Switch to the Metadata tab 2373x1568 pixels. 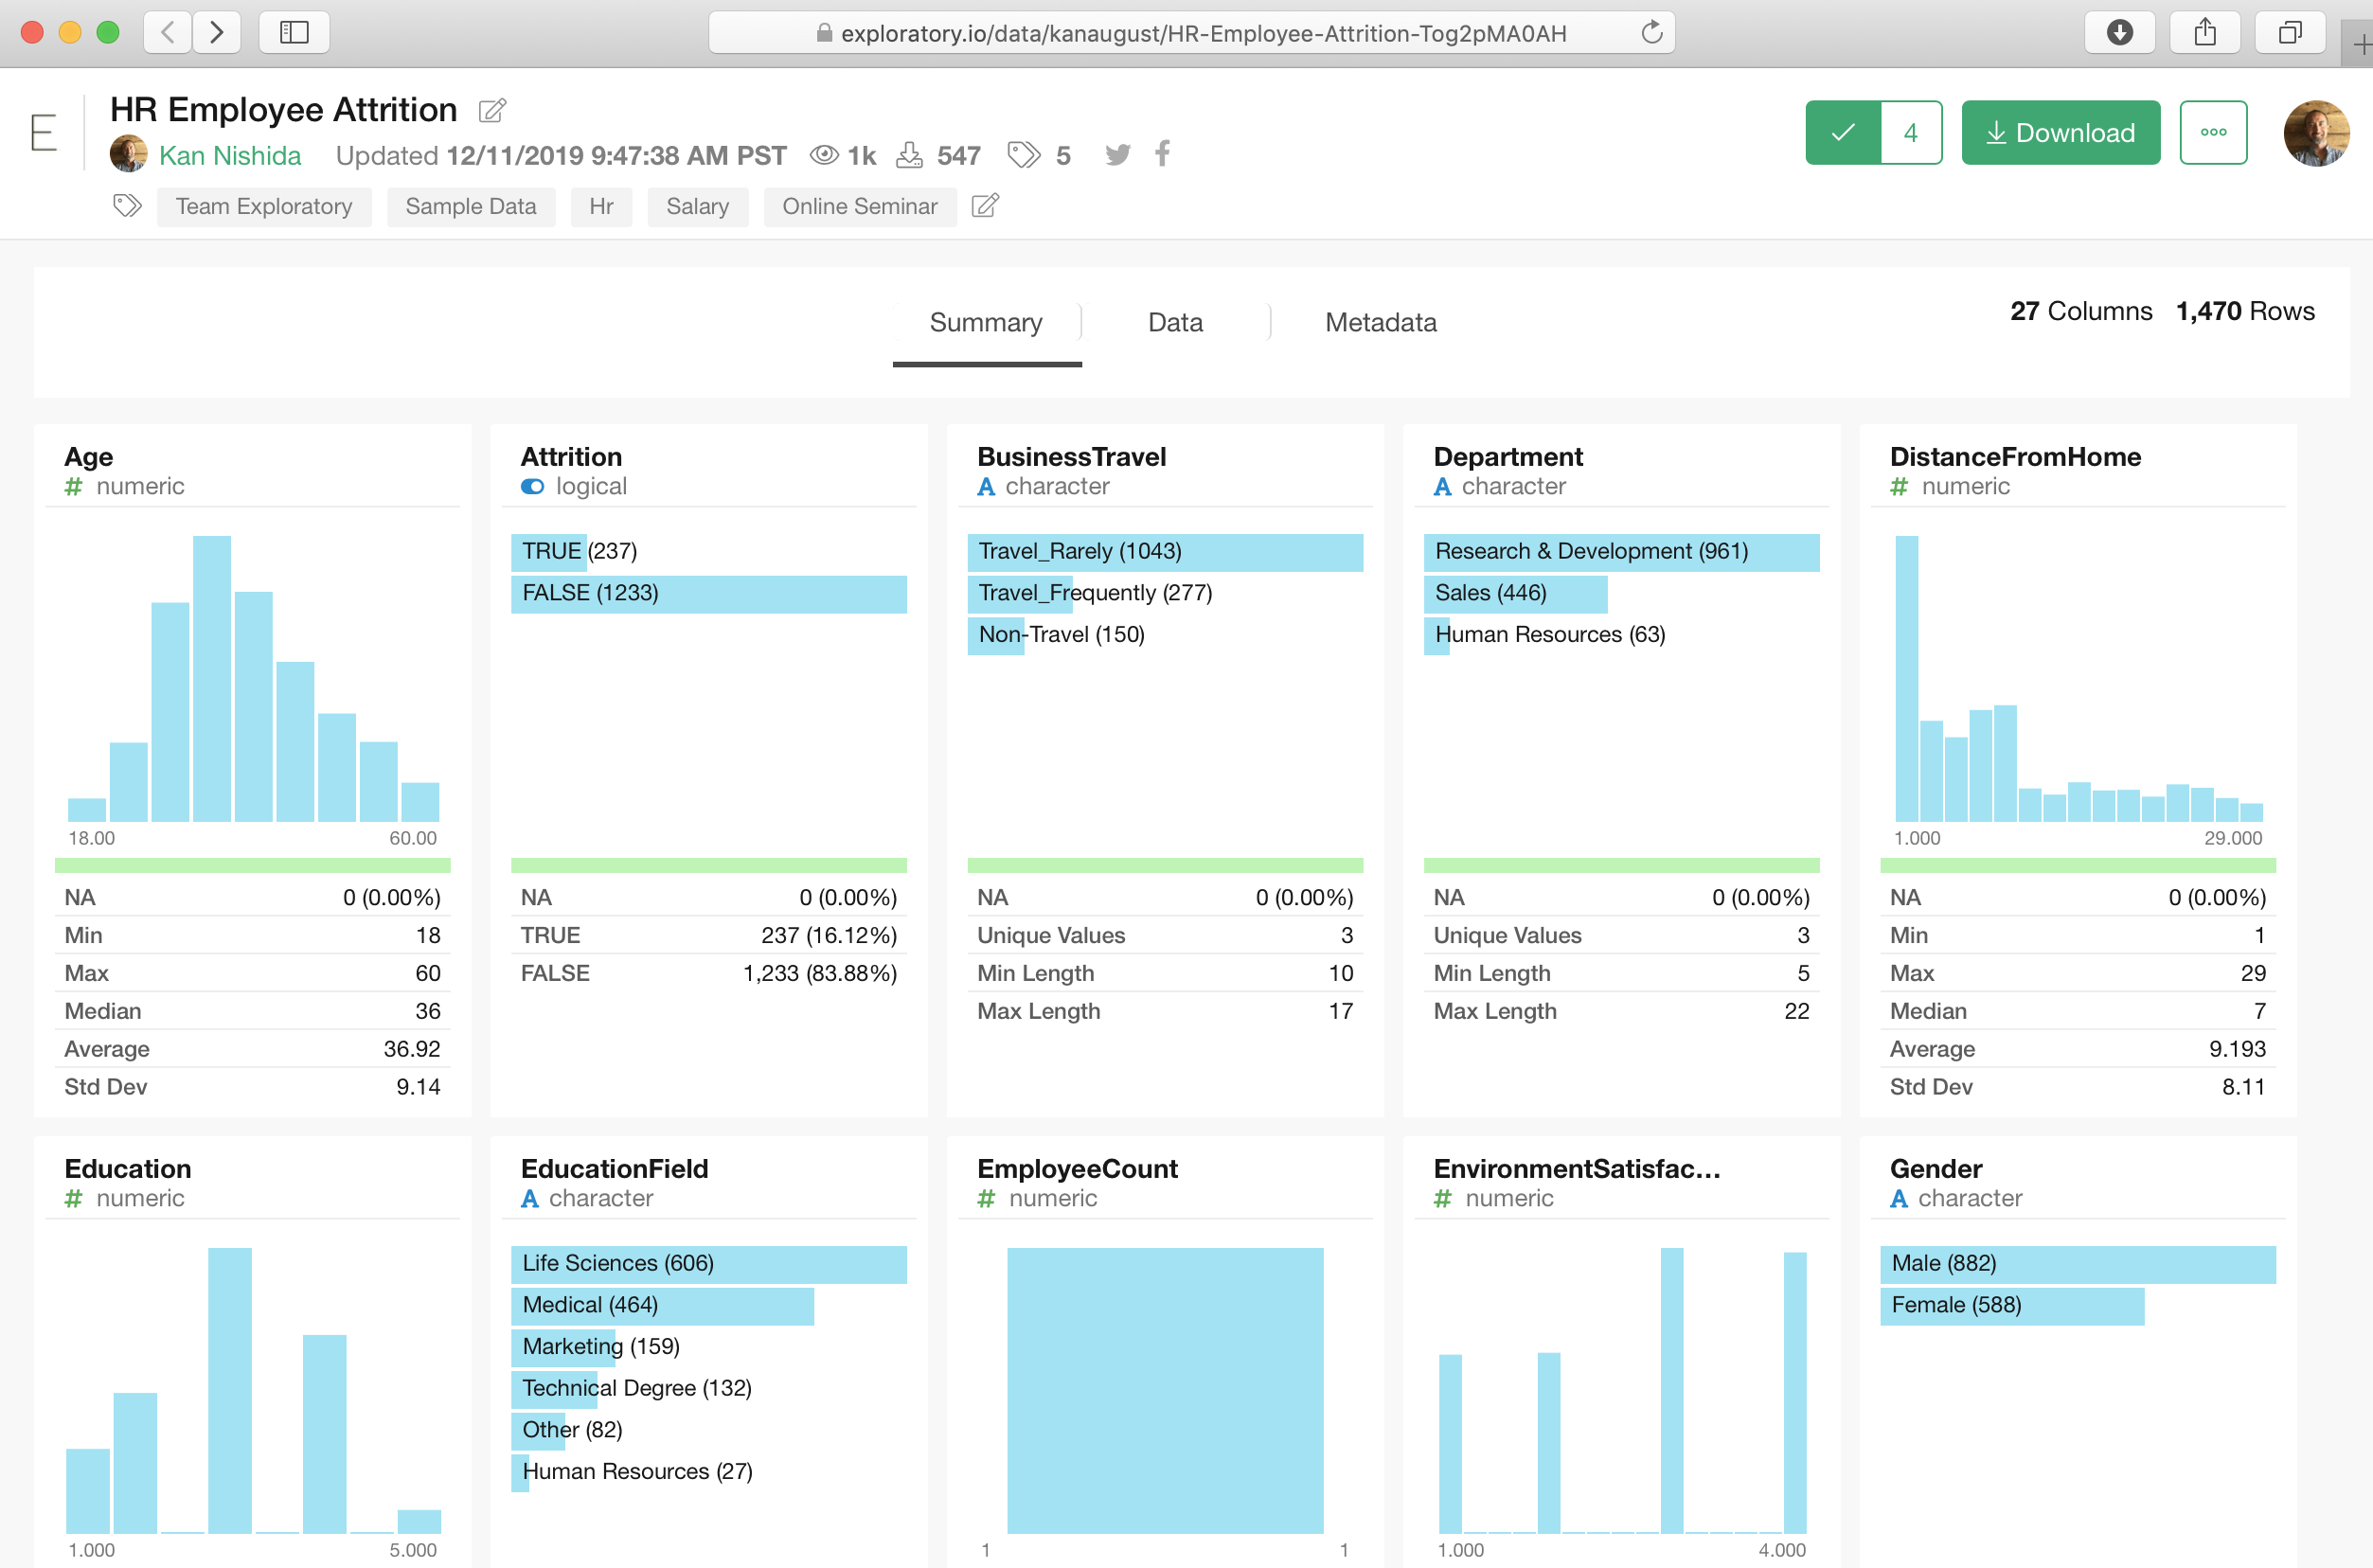pos(1380,322)
